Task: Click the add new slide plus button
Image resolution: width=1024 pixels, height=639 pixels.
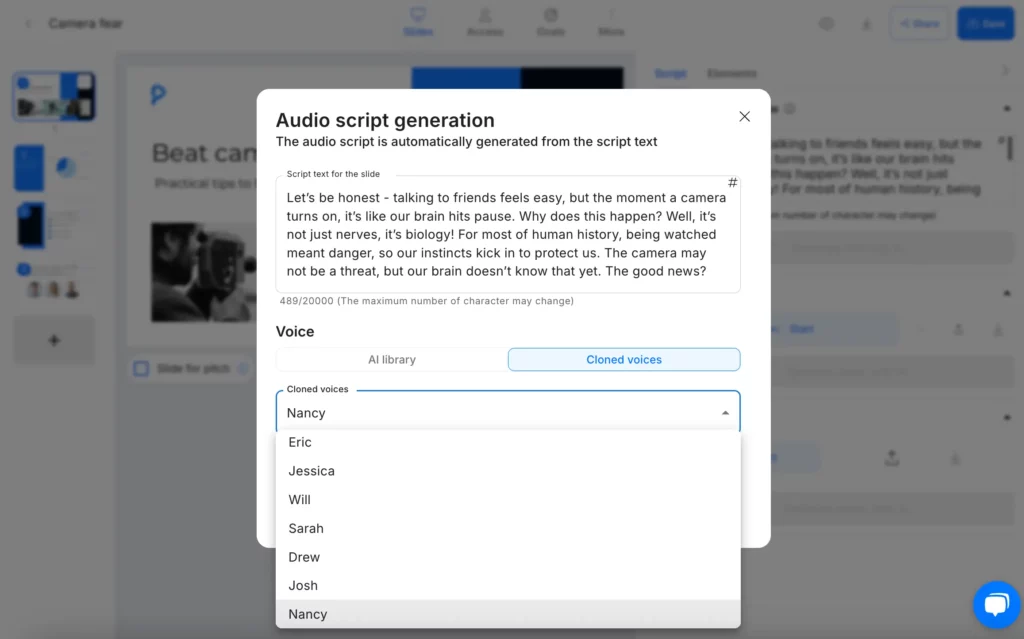Action: 54,341
